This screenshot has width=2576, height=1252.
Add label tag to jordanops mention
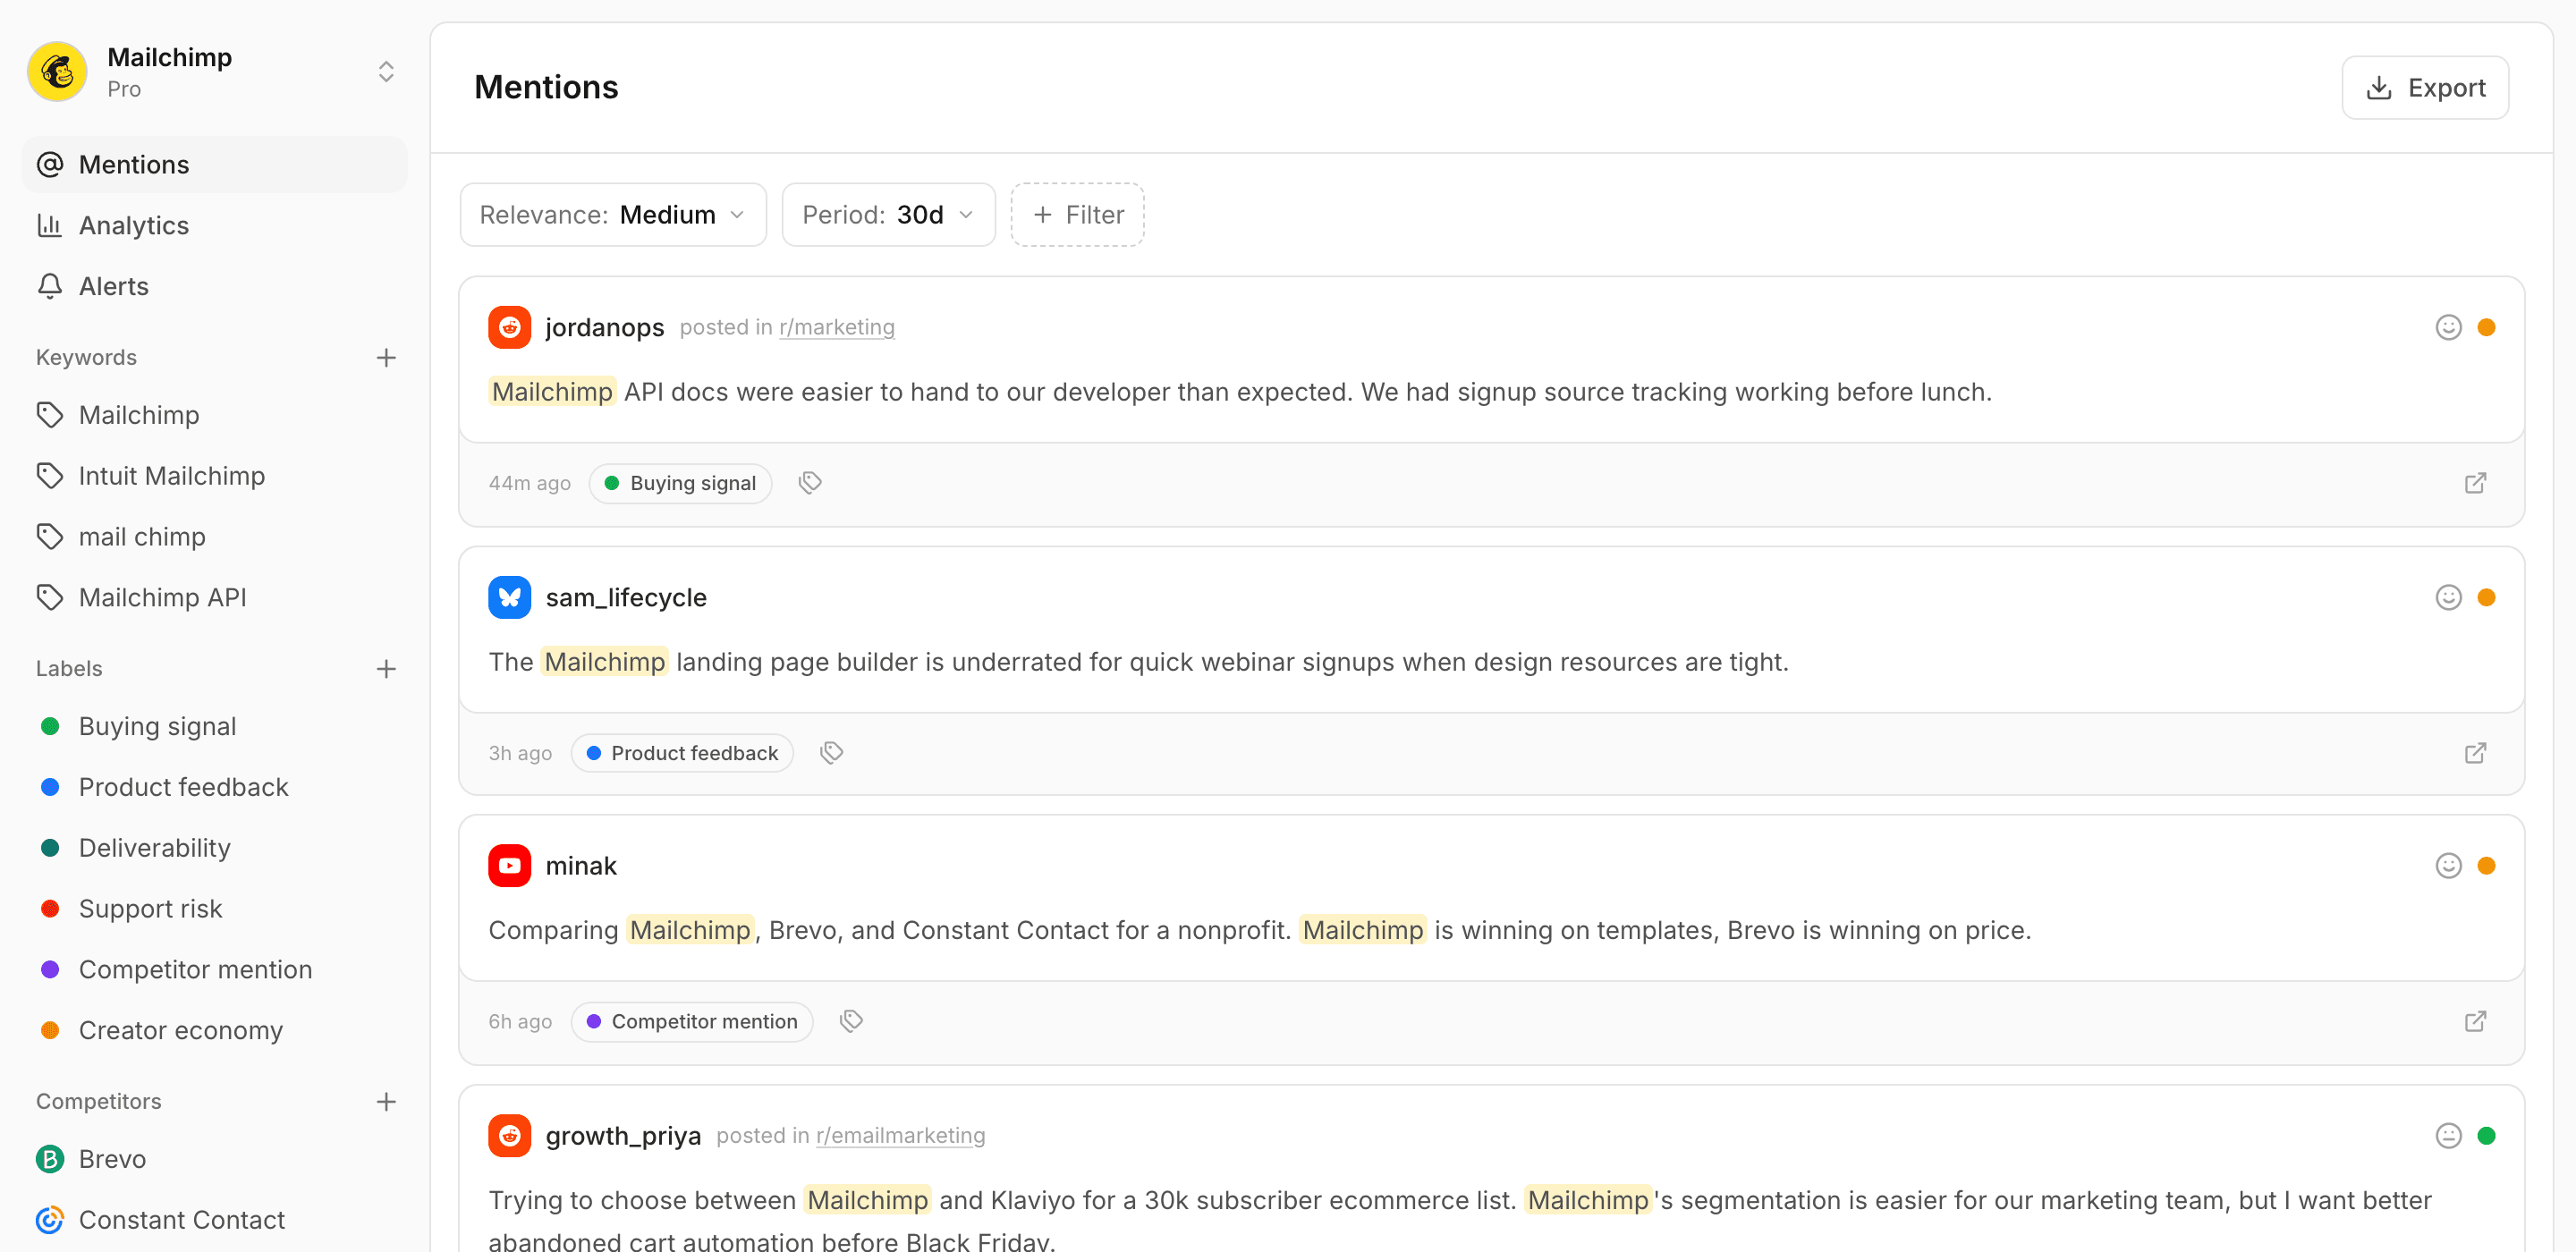click(810, 484)
